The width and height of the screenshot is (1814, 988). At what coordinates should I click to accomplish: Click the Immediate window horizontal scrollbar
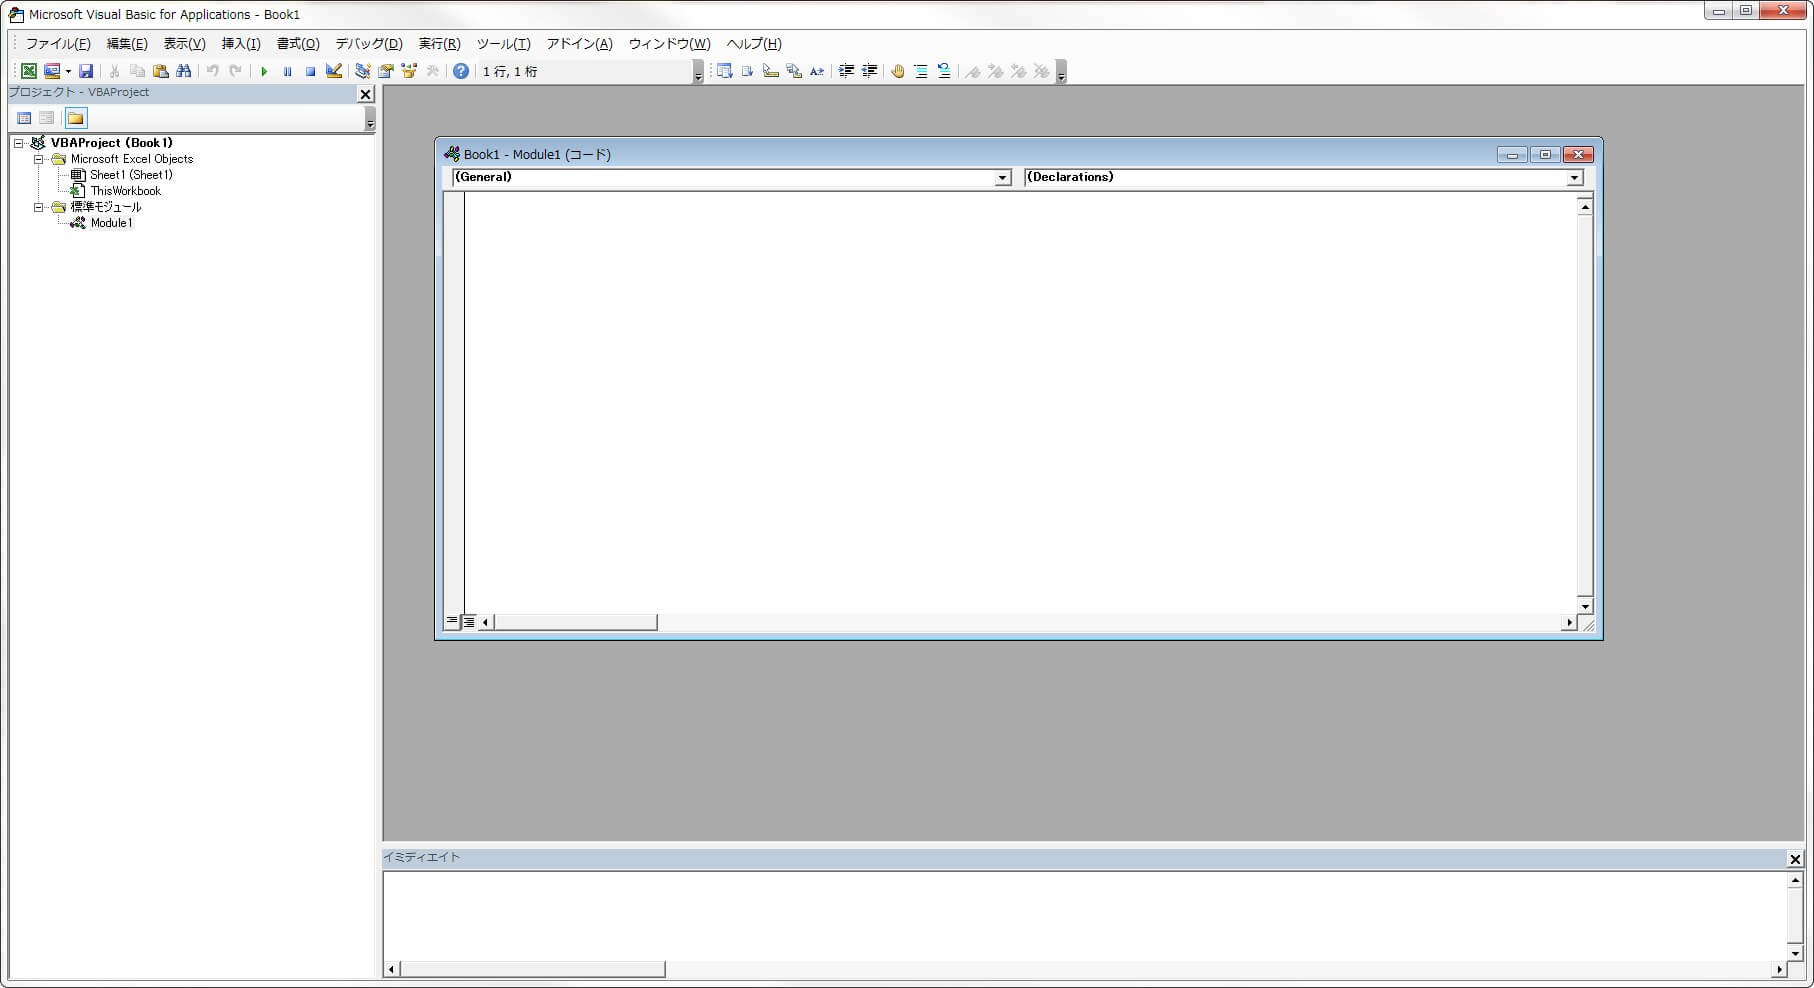coord(1086,969)
